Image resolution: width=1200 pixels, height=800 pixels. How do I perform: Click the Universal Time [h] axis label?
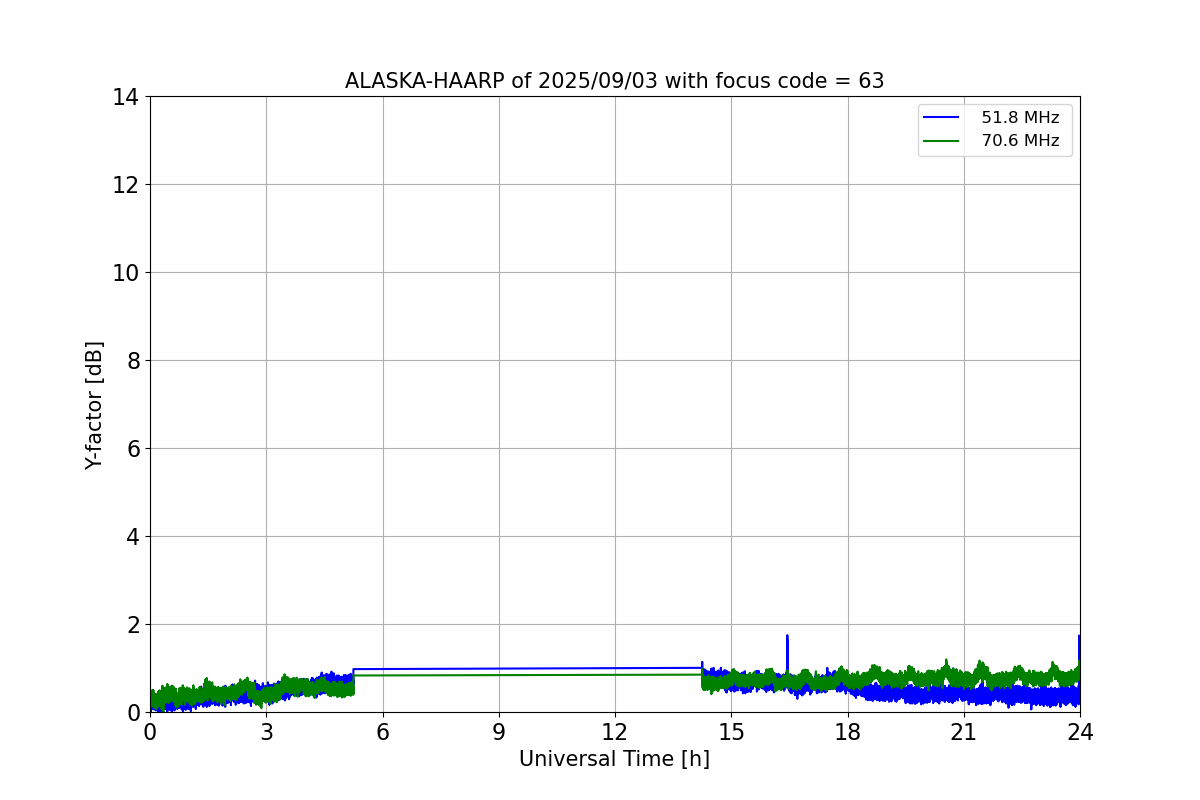(614, 759)
